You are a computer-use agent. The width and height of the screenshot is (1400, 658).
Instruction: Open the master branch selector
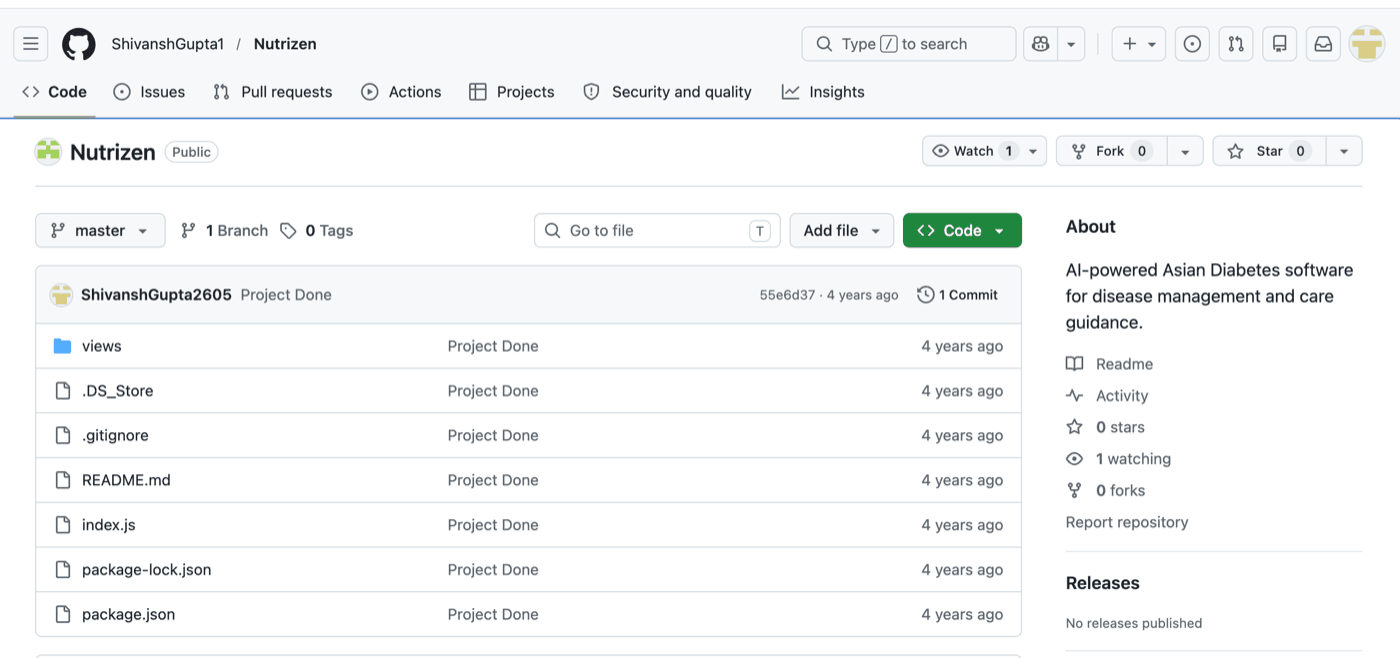(x=100, y=230)
